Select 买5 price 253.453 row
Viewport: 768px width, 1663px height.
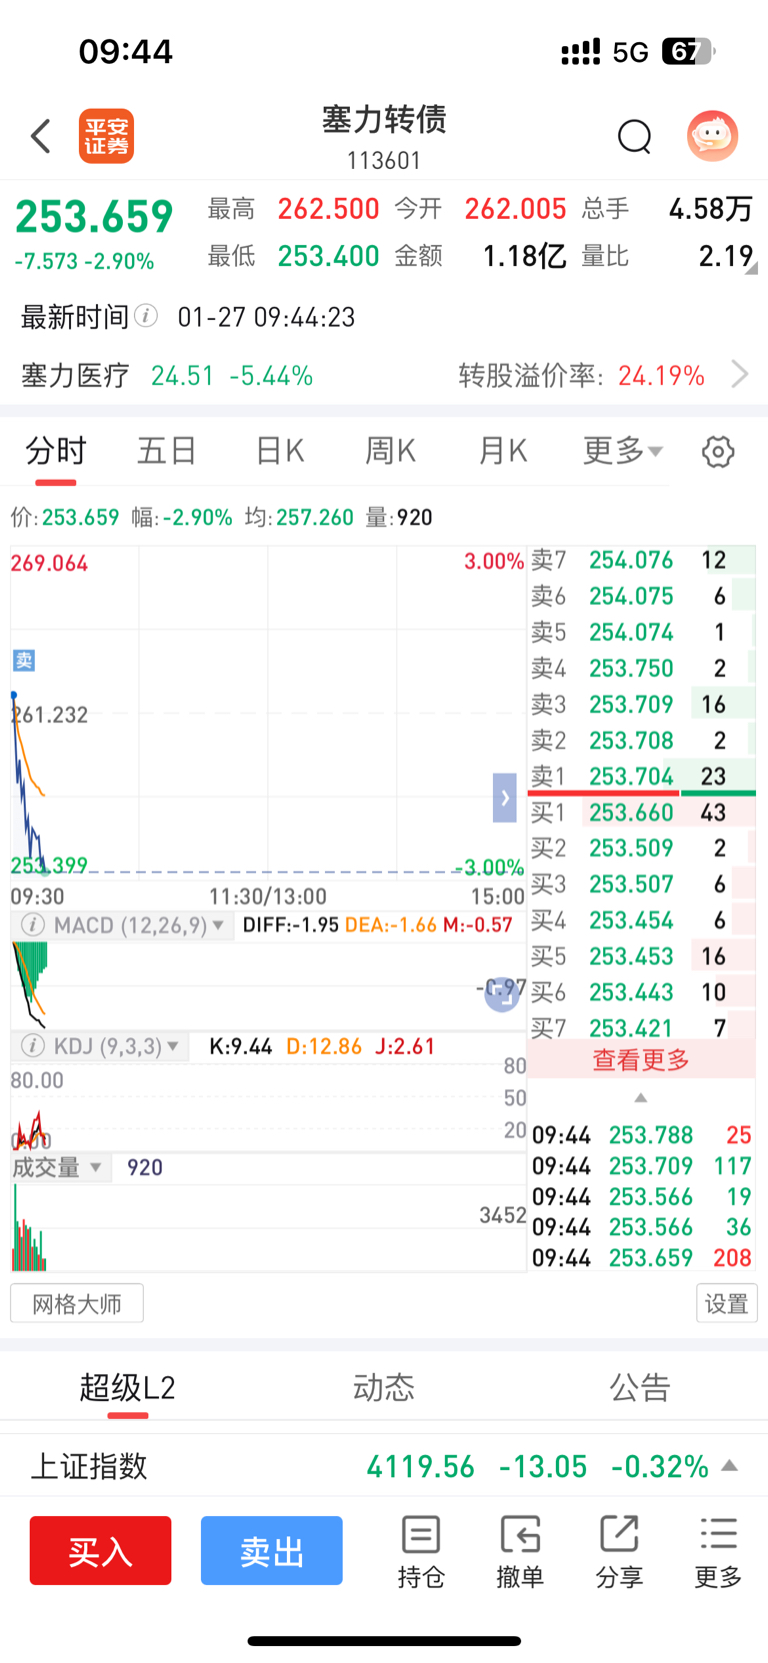coord(641,956)
